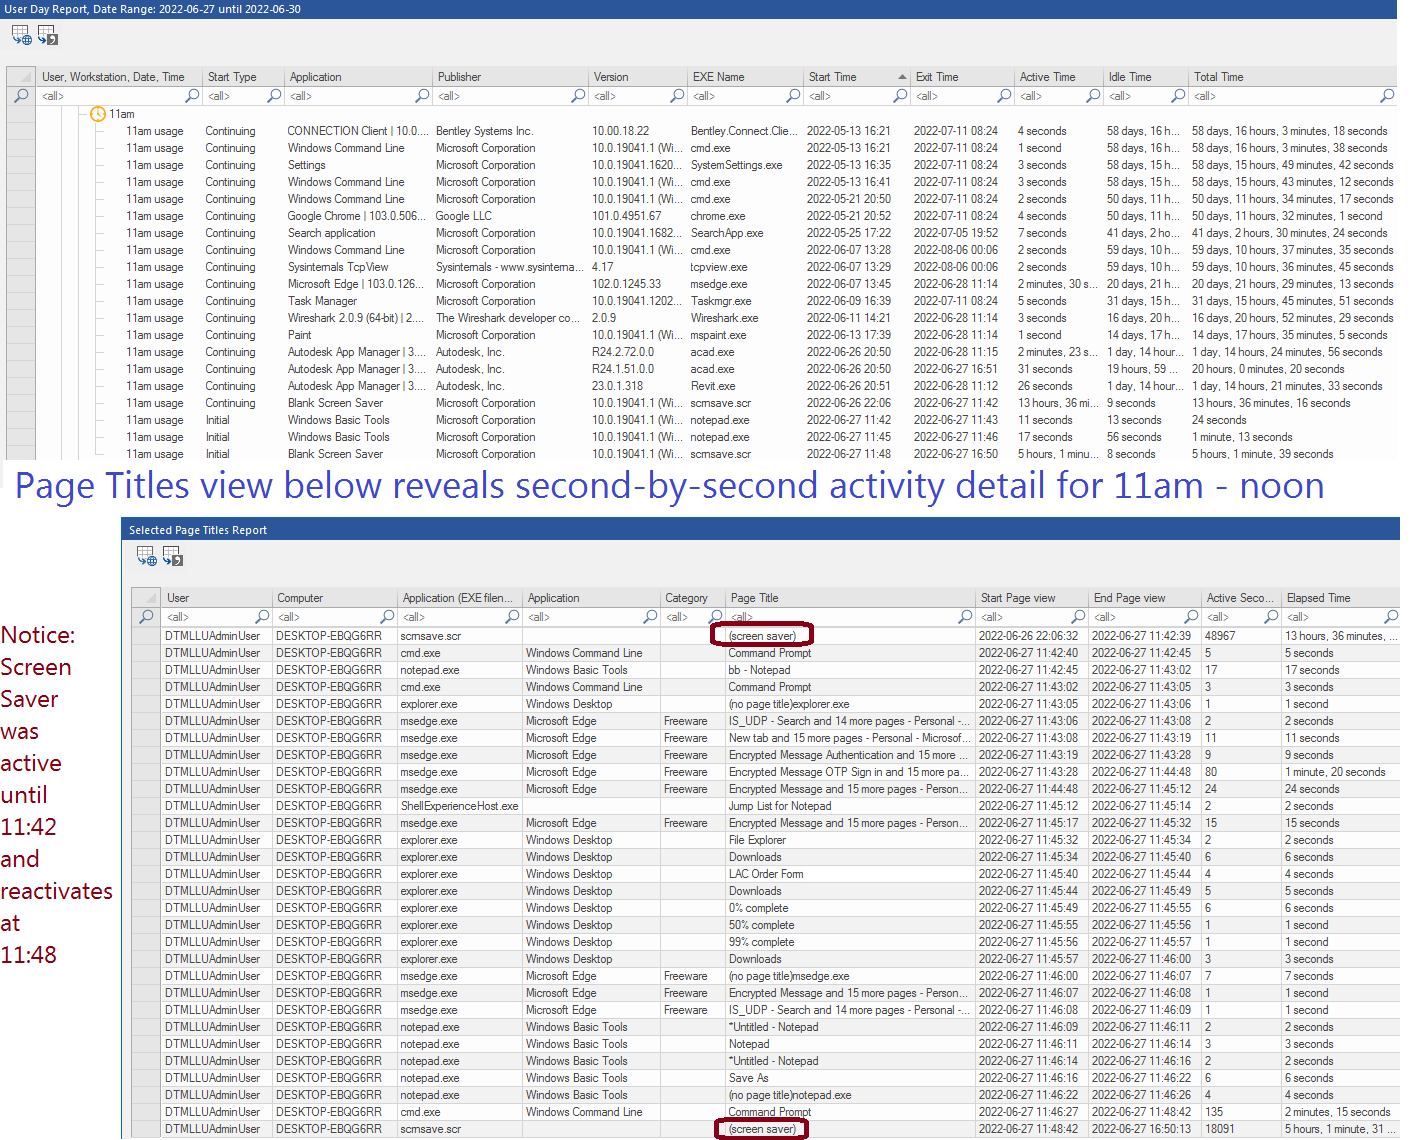Type in the EXE Name filter field

[x=740, y=96]
